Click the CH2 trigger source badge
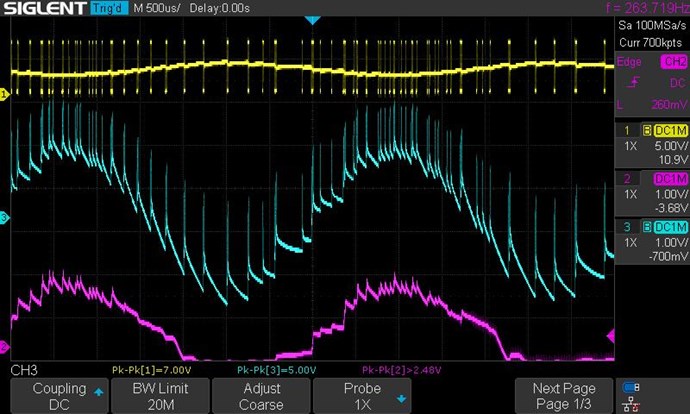 pos(674,62)
